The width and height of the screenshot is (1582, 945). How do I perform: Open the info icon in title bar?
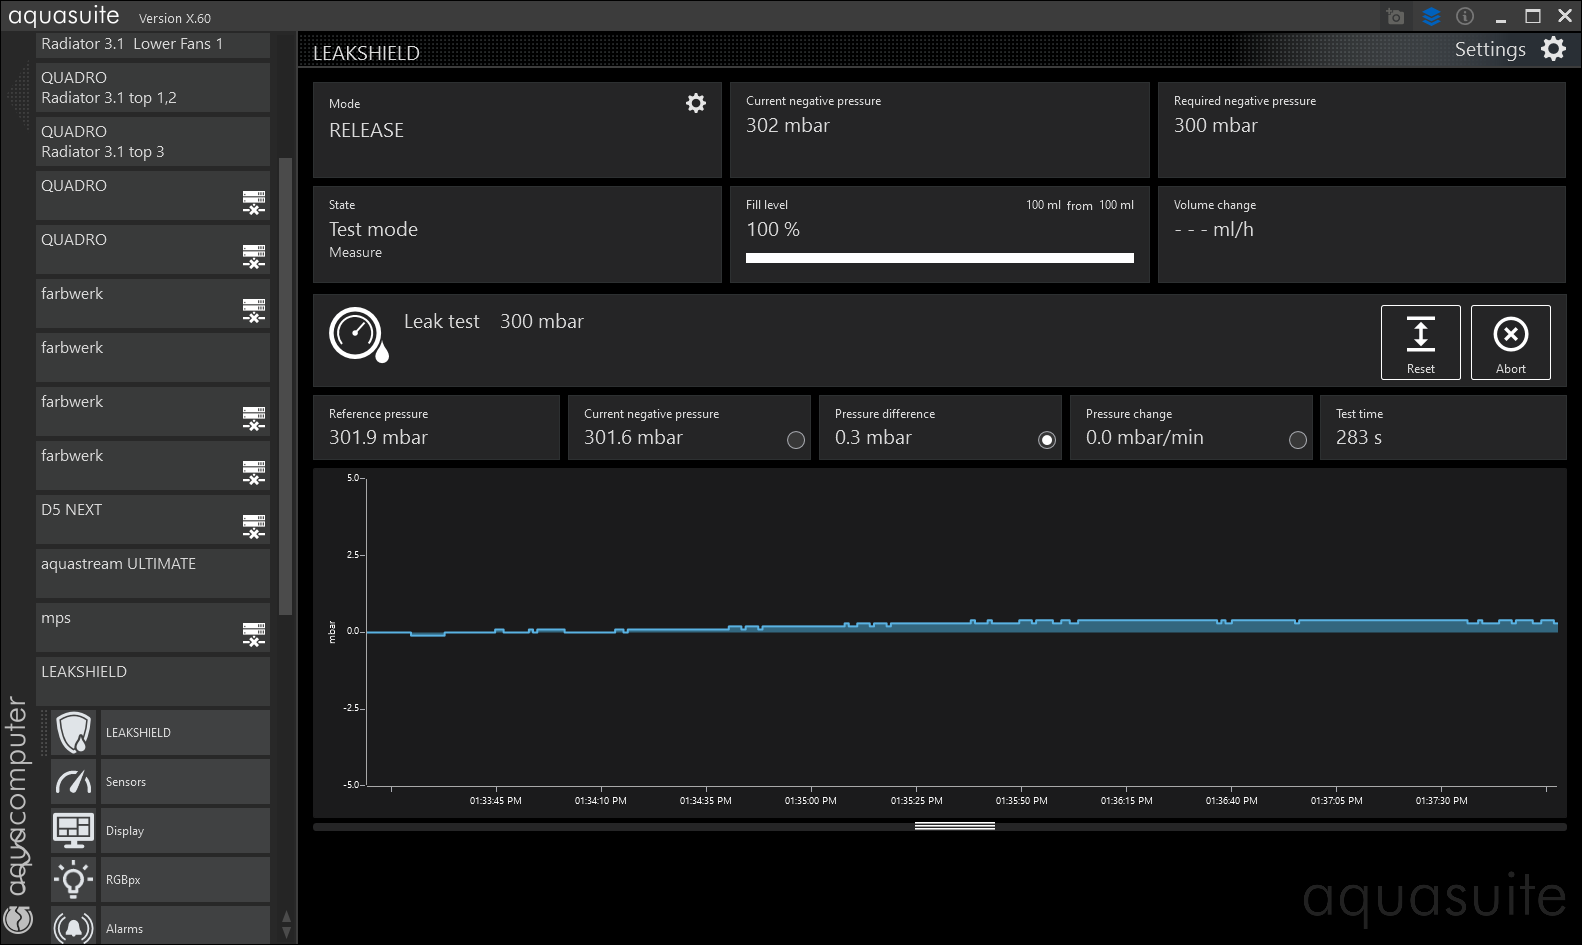[x=1465, y=17]
